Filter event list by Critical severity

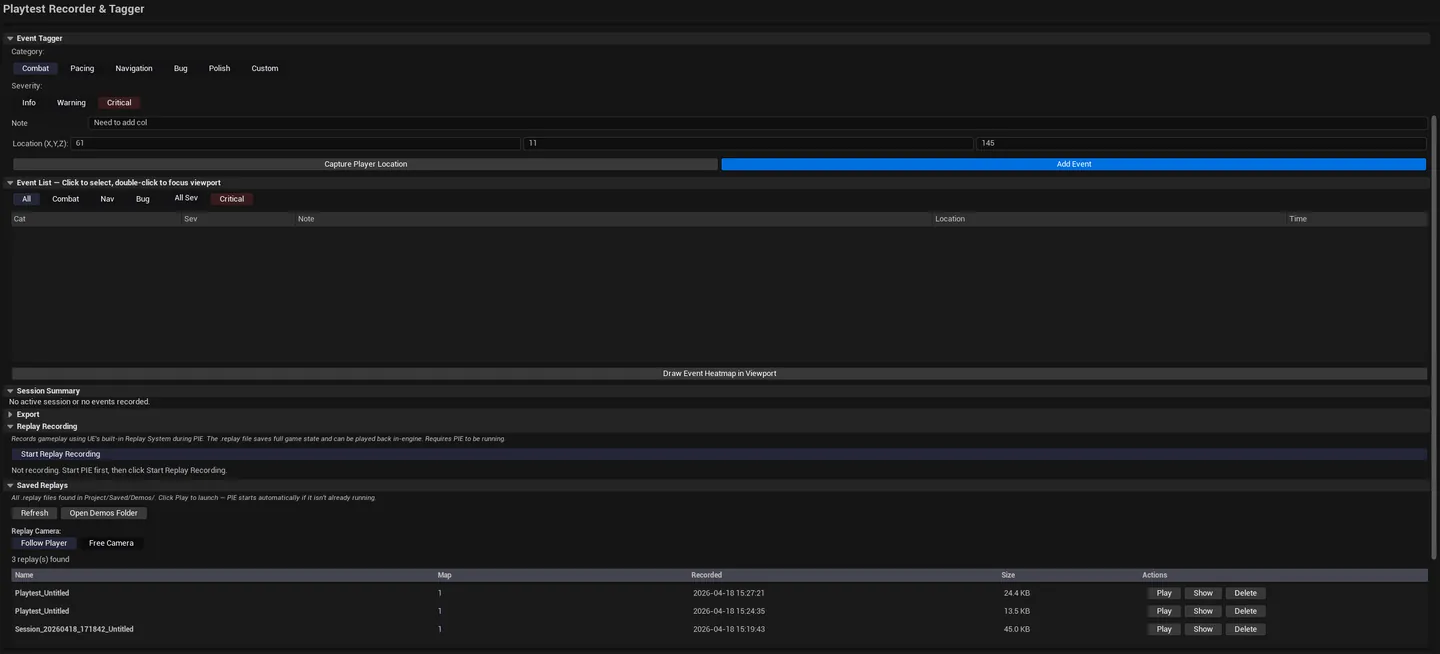(232, 199)
